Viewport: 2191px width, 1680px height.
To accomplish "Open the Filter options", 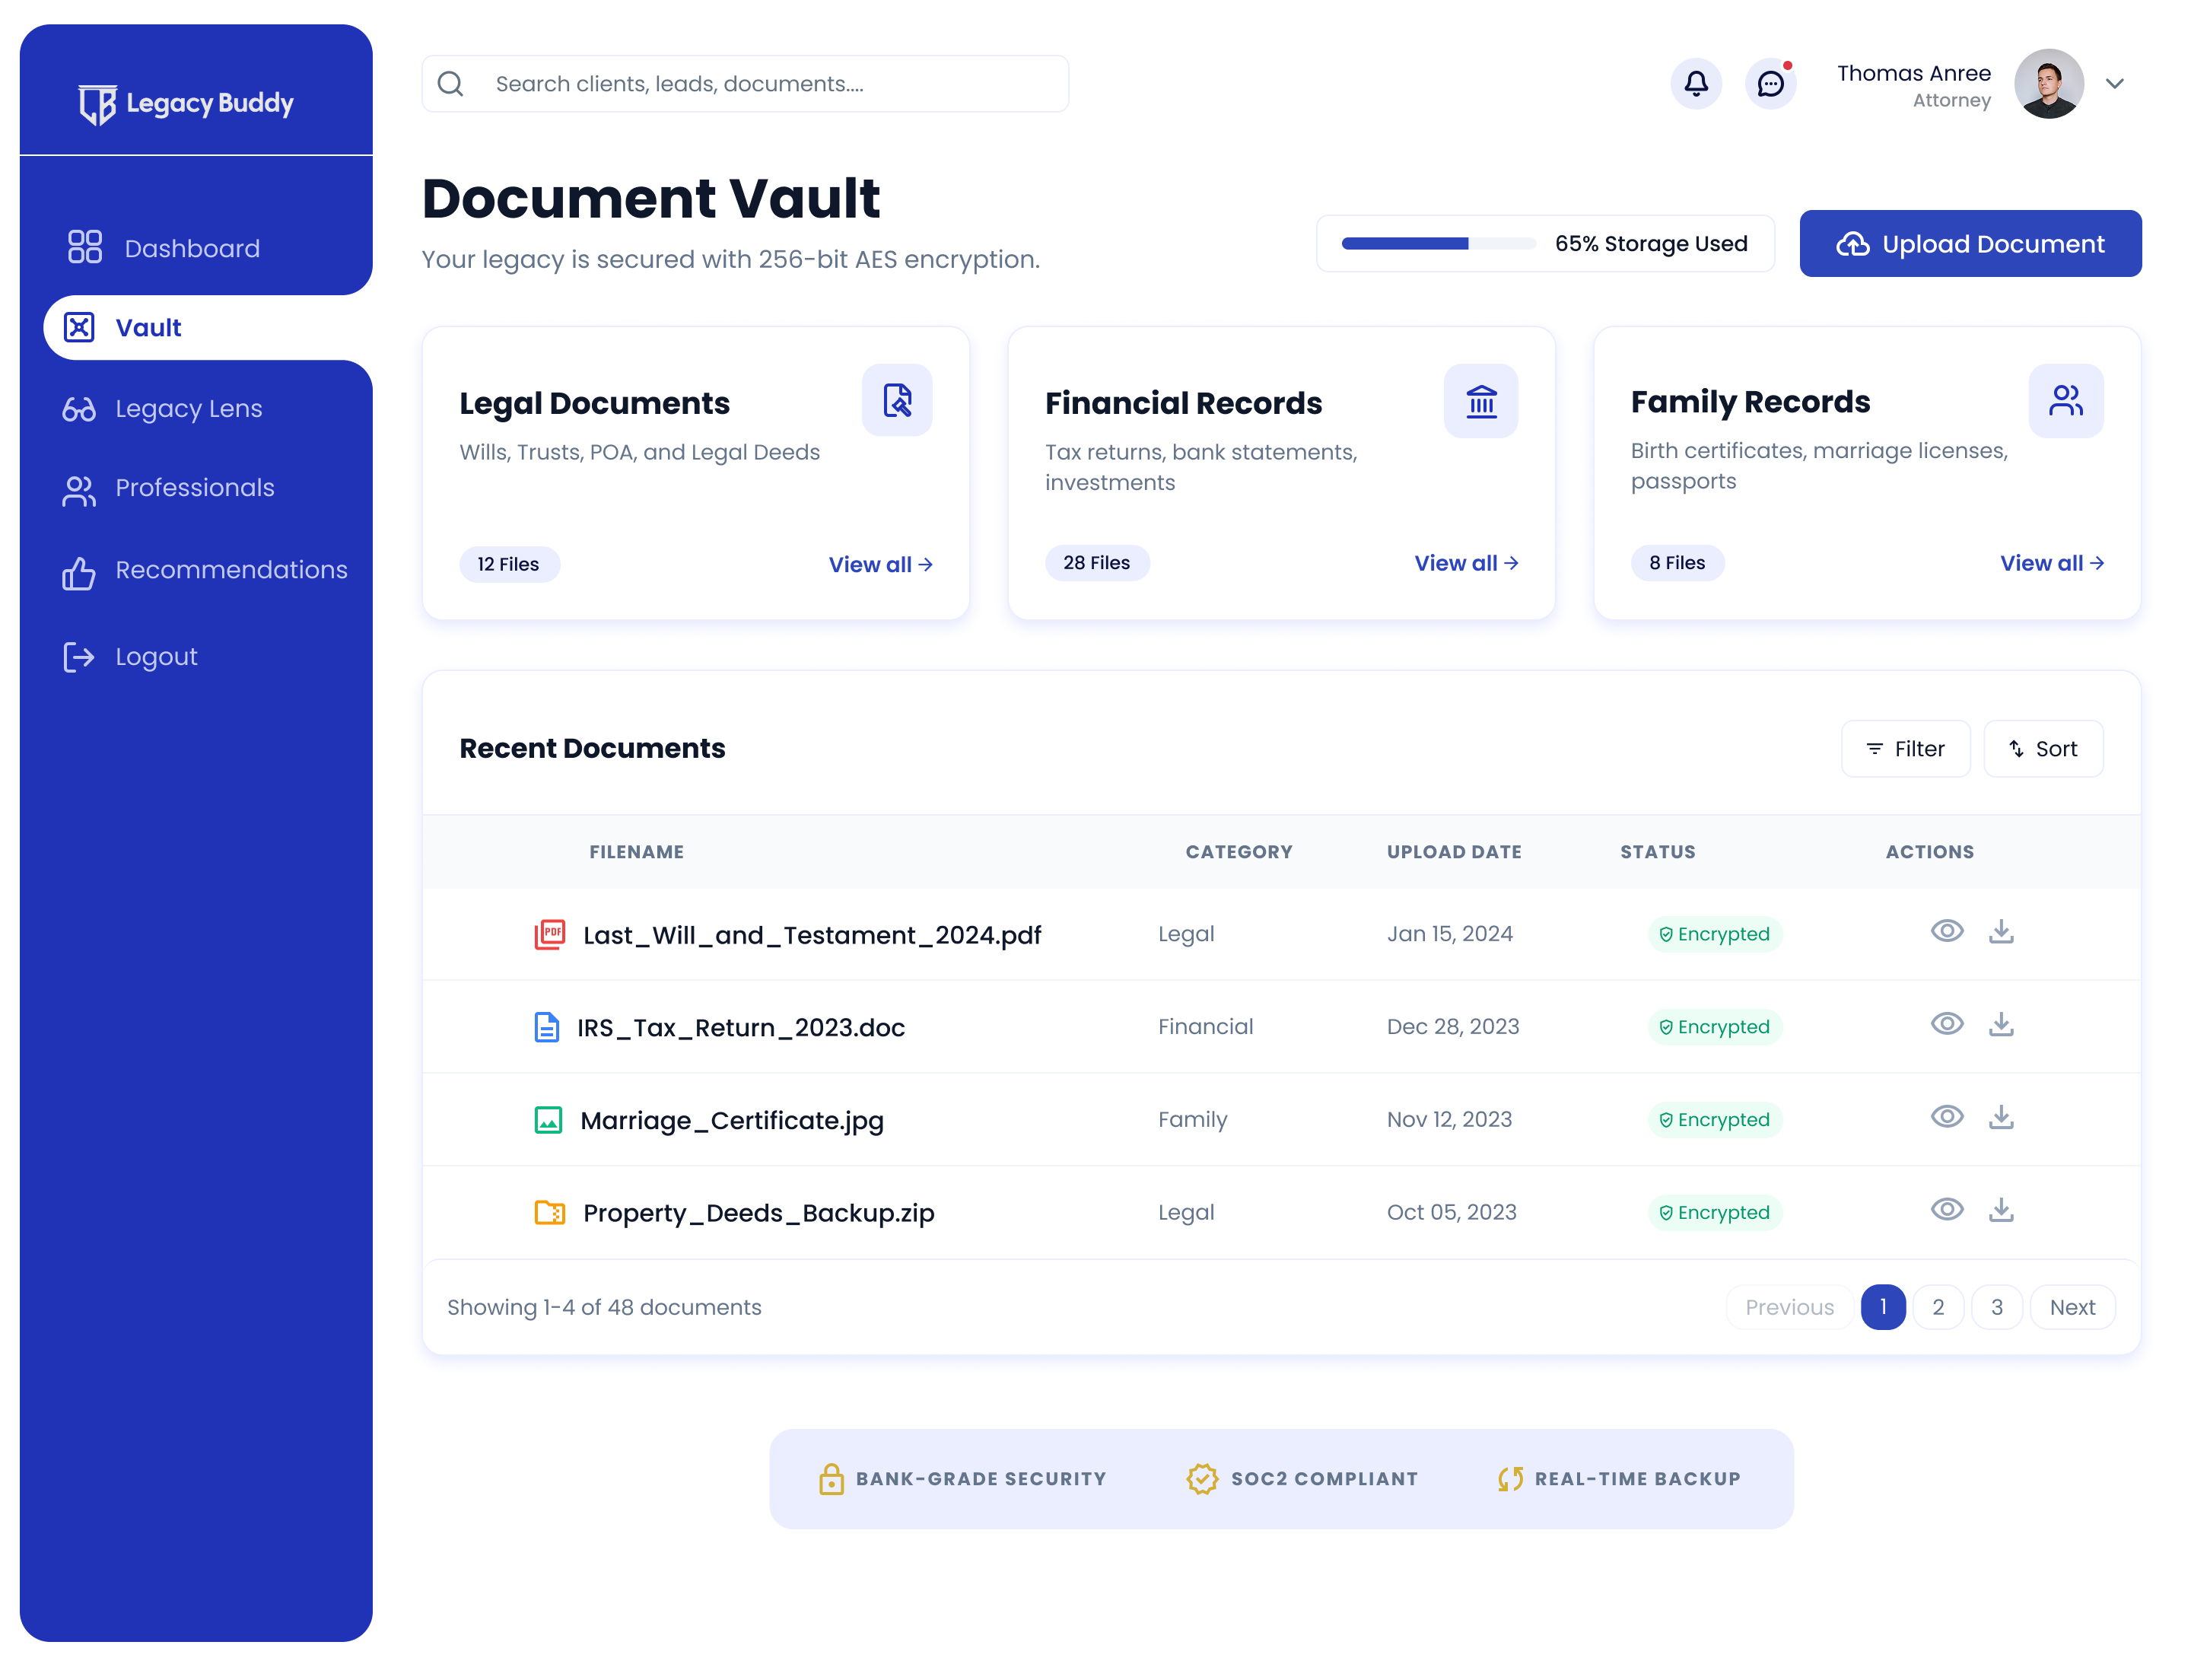I will (1905, 748).
